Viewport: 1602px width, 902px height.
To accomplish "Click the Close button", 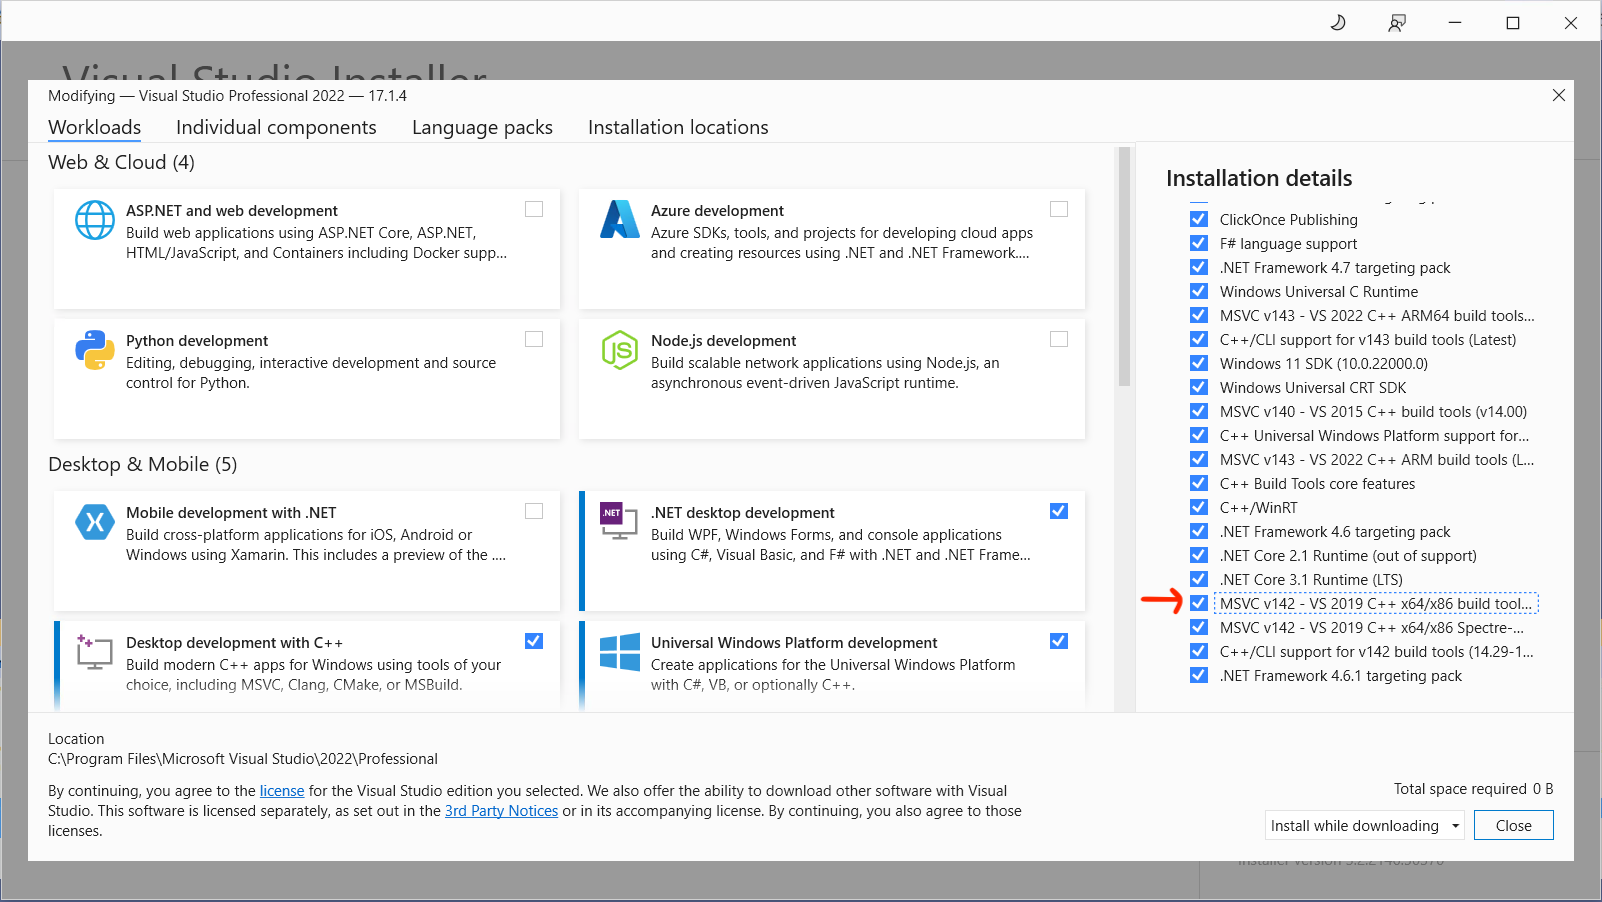I will [1513, 825].
